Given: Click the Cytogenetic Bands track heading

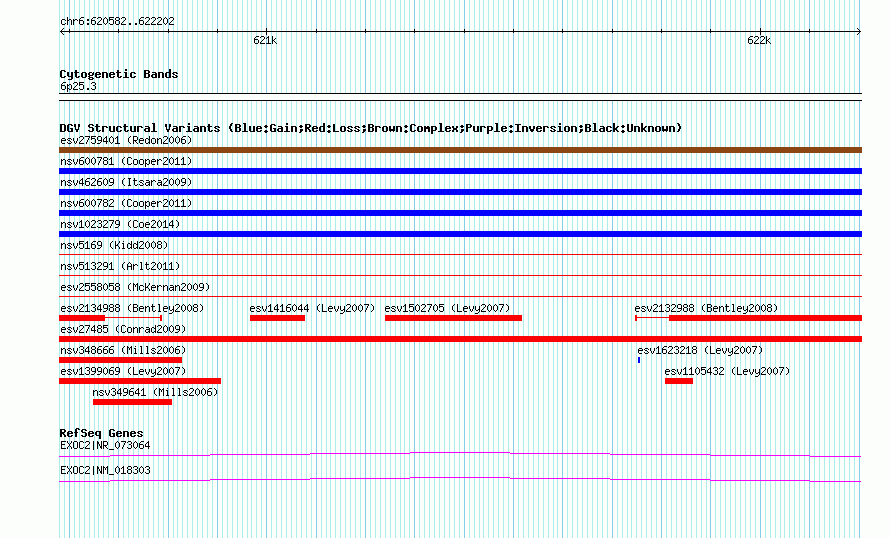Looking at the screenshot, I should pyautogui.click(x=119, y=74).
